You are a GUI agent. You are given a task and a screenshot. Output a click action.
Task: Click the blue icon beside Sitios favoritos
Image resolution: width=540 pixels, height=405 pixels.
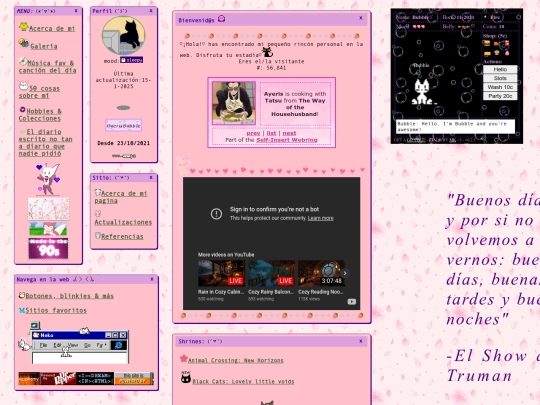(22, 310)
